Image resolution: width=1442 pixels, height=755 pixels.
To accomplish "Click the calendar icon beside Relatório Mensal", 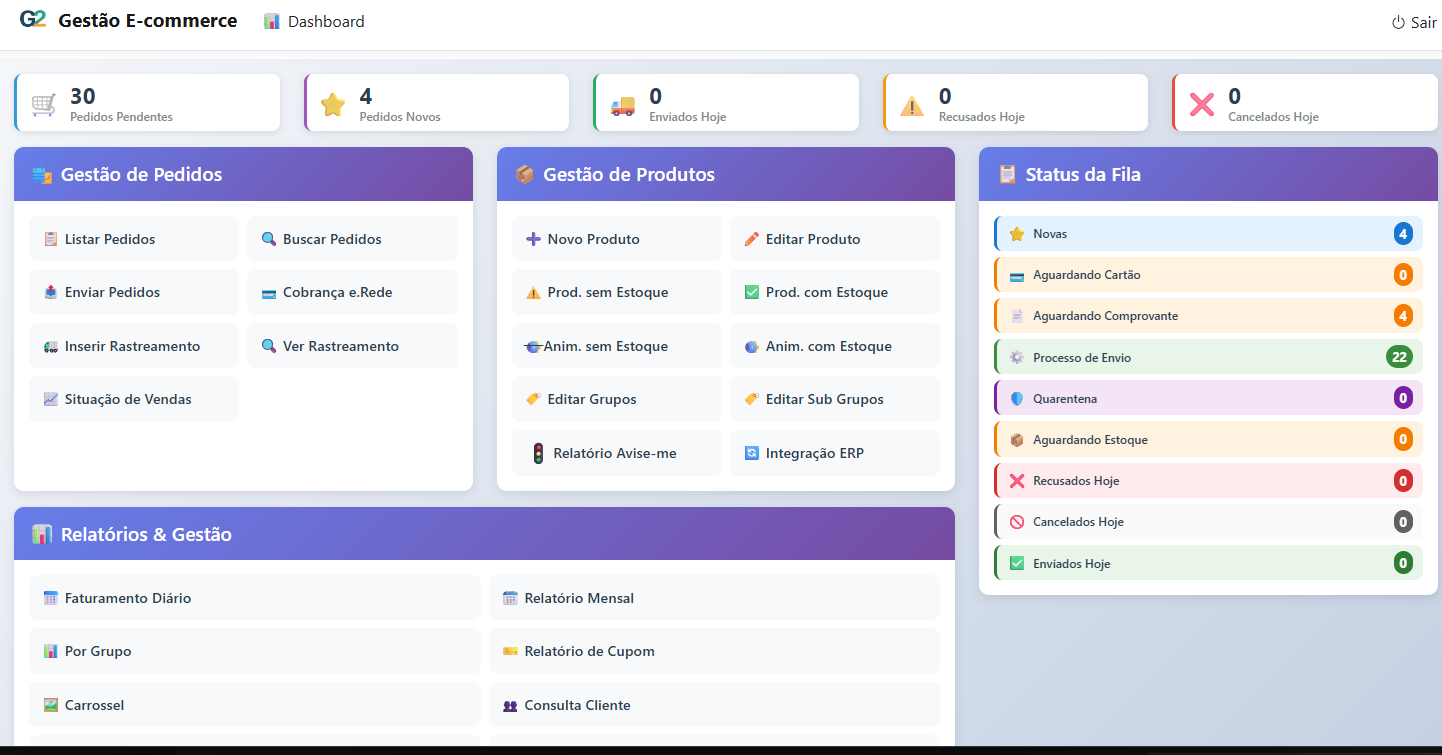I will tap(510, 598).
